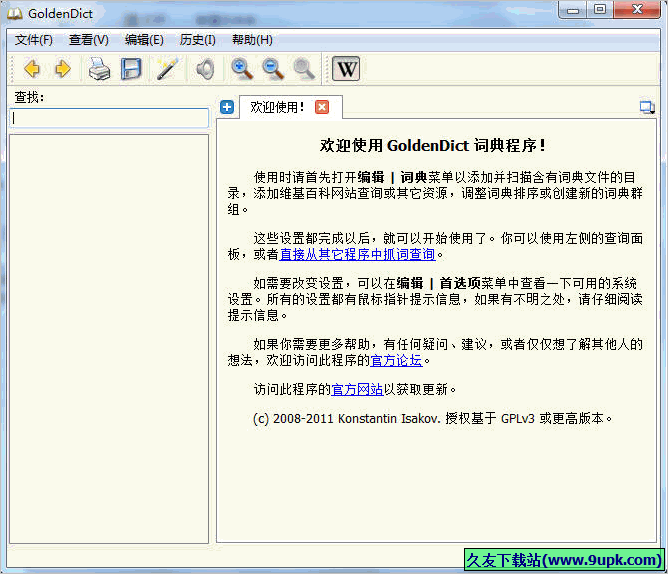
Task: Click the copyright line with Konstantin Isakov
Action: [x=432, y=418]
